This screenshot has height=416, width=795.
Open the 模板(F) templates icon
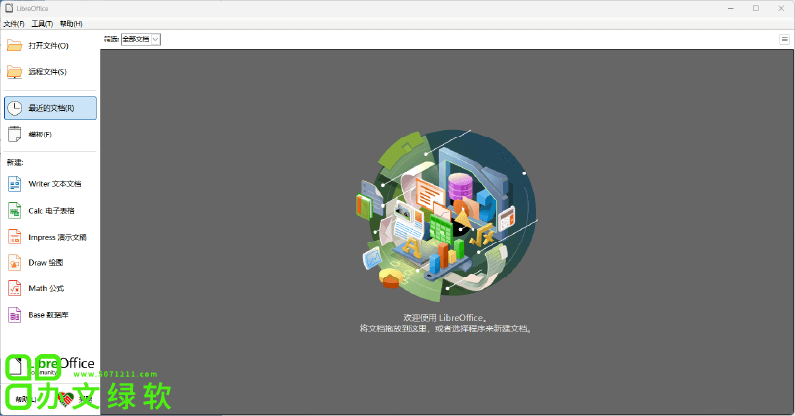tap(14, 134)
